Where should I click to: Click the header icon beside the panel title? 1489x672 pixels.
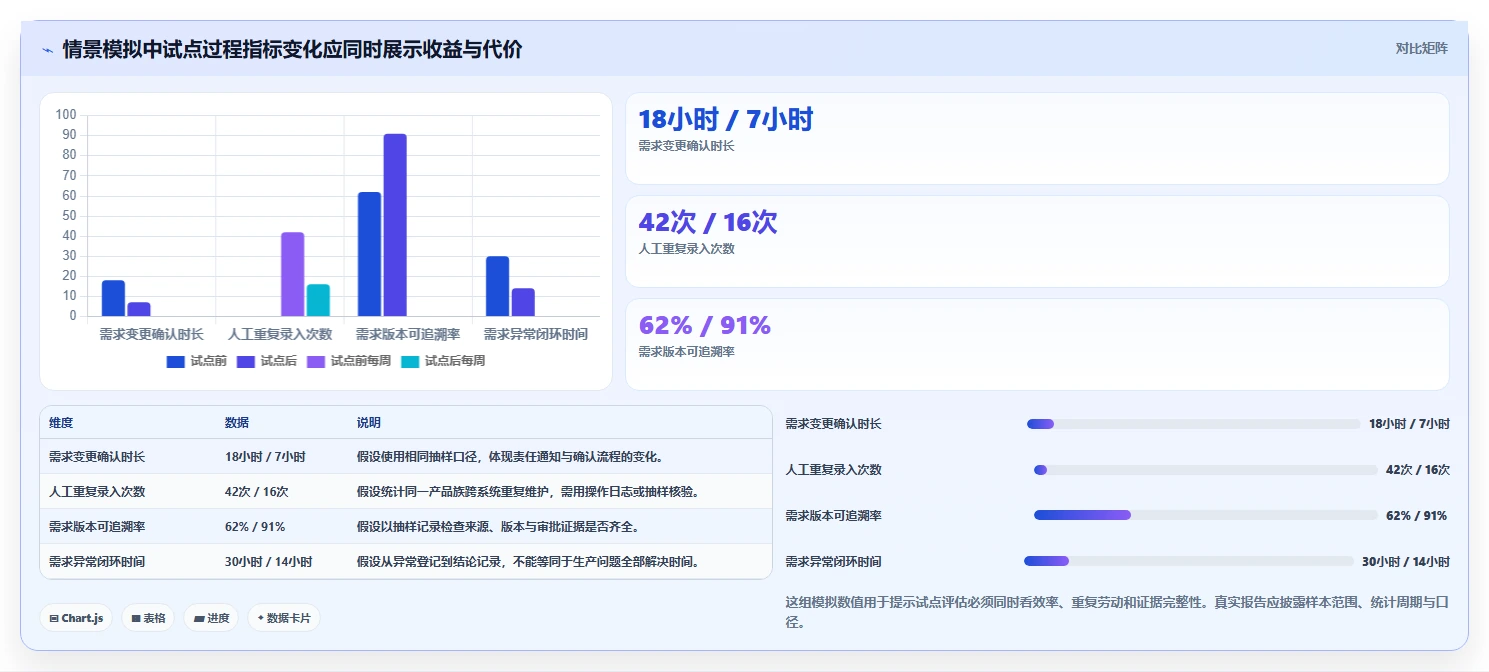coord(47,50)
